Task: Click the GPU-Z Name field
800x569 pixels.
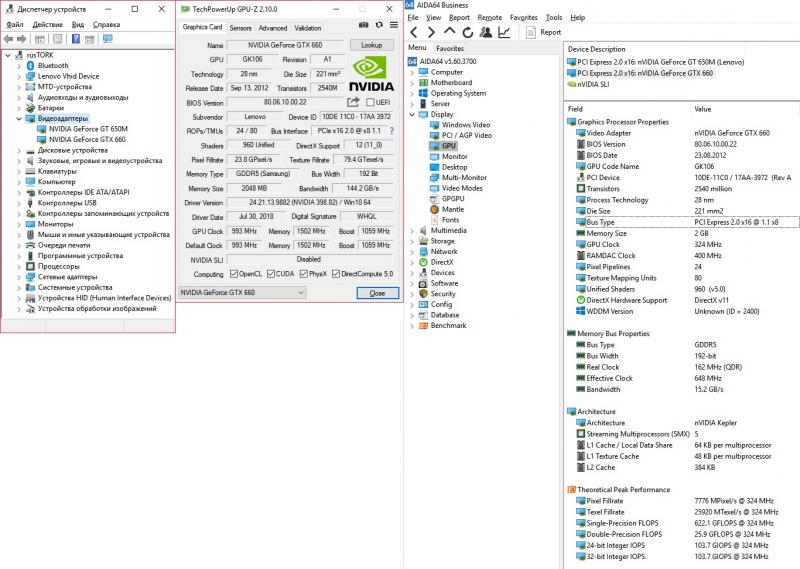Action: 285,45
